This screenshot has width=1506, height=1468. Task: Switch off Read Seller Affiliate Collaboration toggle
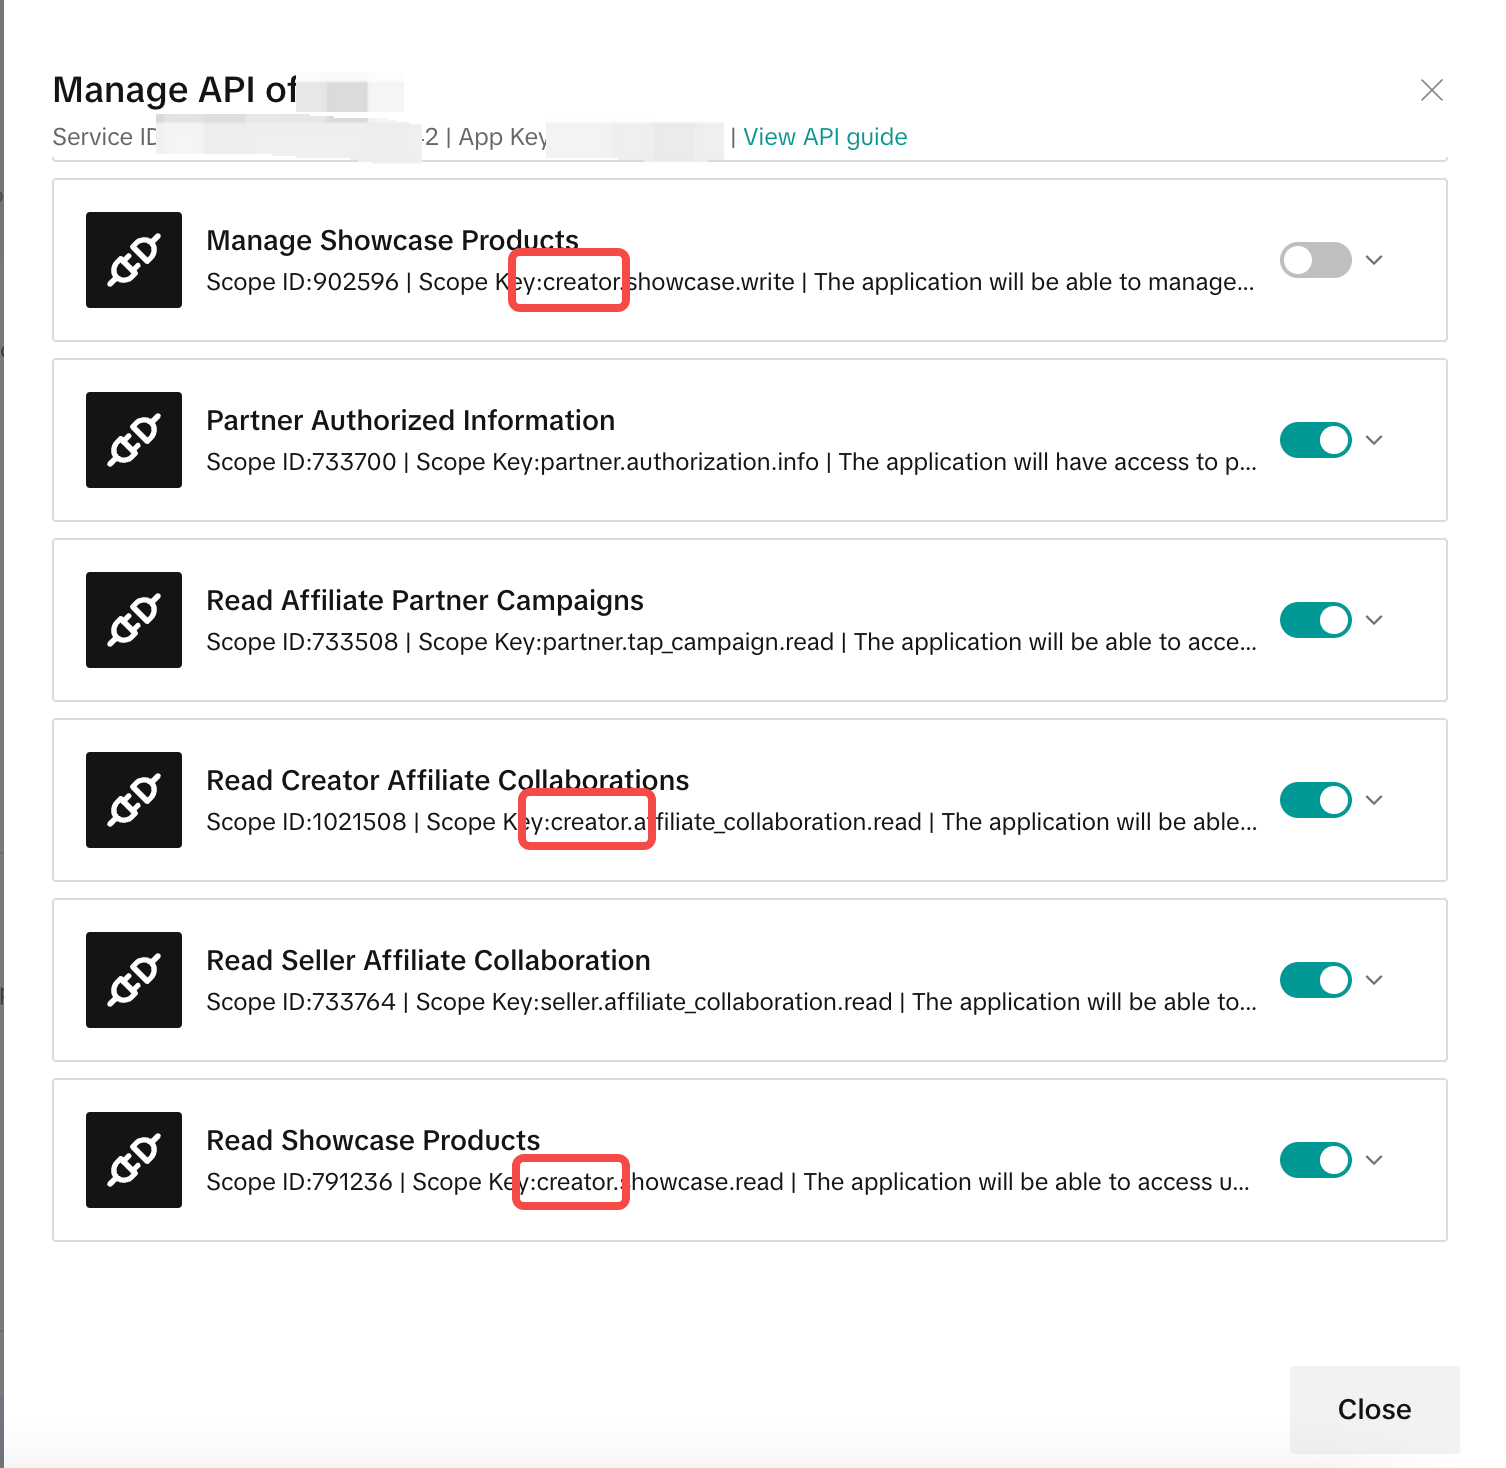pos(1315,980)
